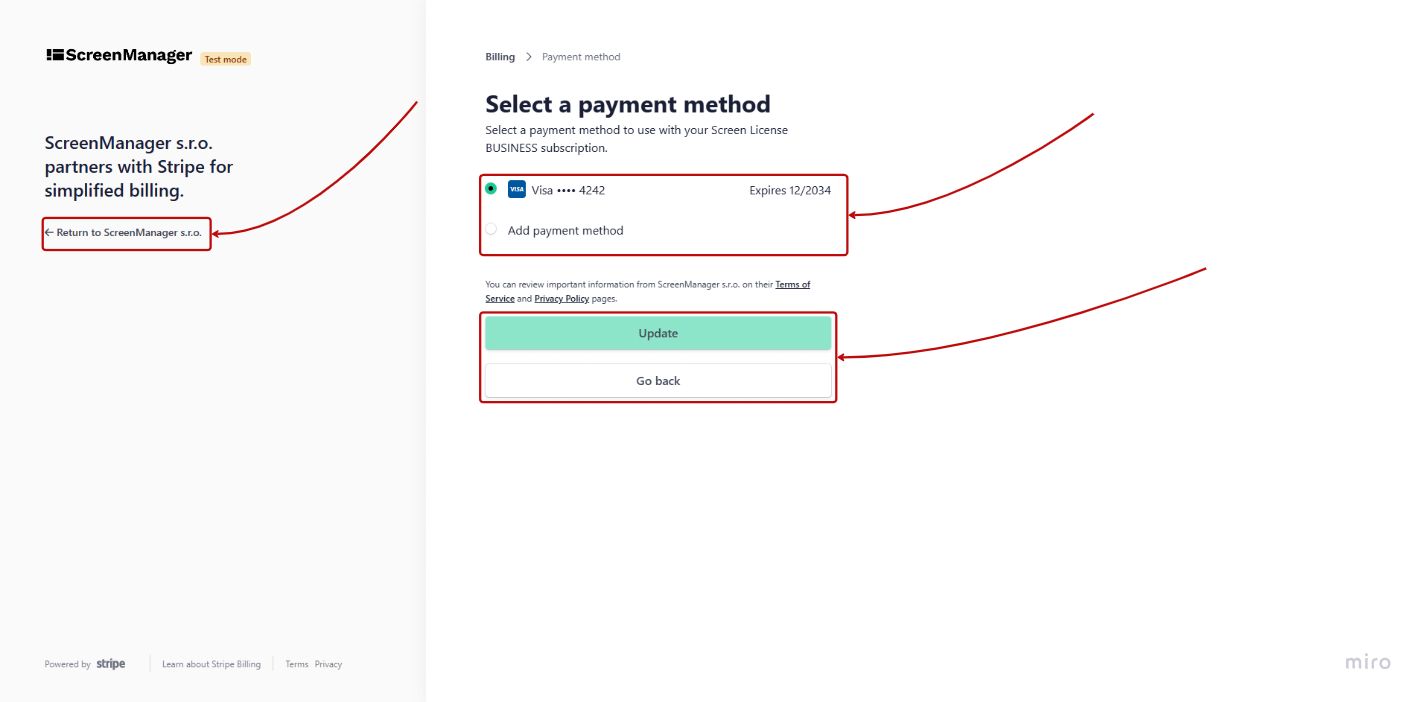Click the chevron in the Billing breadcrumb
Viewport: 1423px width, 702px height.
[x=528, y=57]
